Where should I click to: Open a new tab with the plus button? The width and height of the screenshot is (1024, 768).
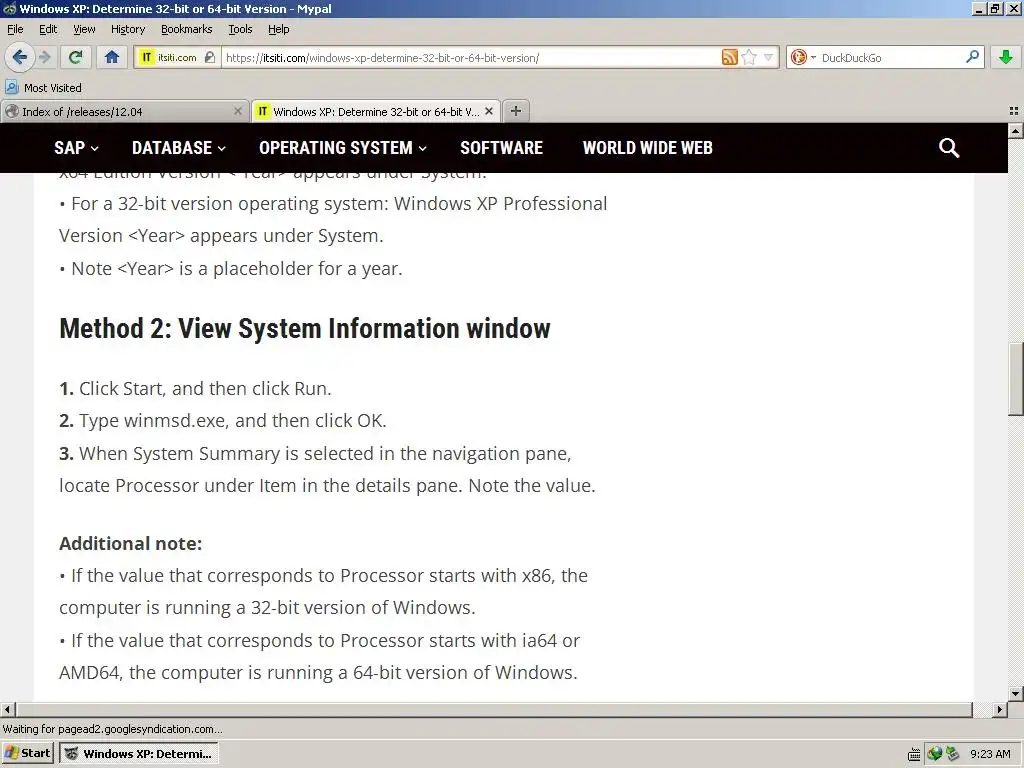point(515,111)
